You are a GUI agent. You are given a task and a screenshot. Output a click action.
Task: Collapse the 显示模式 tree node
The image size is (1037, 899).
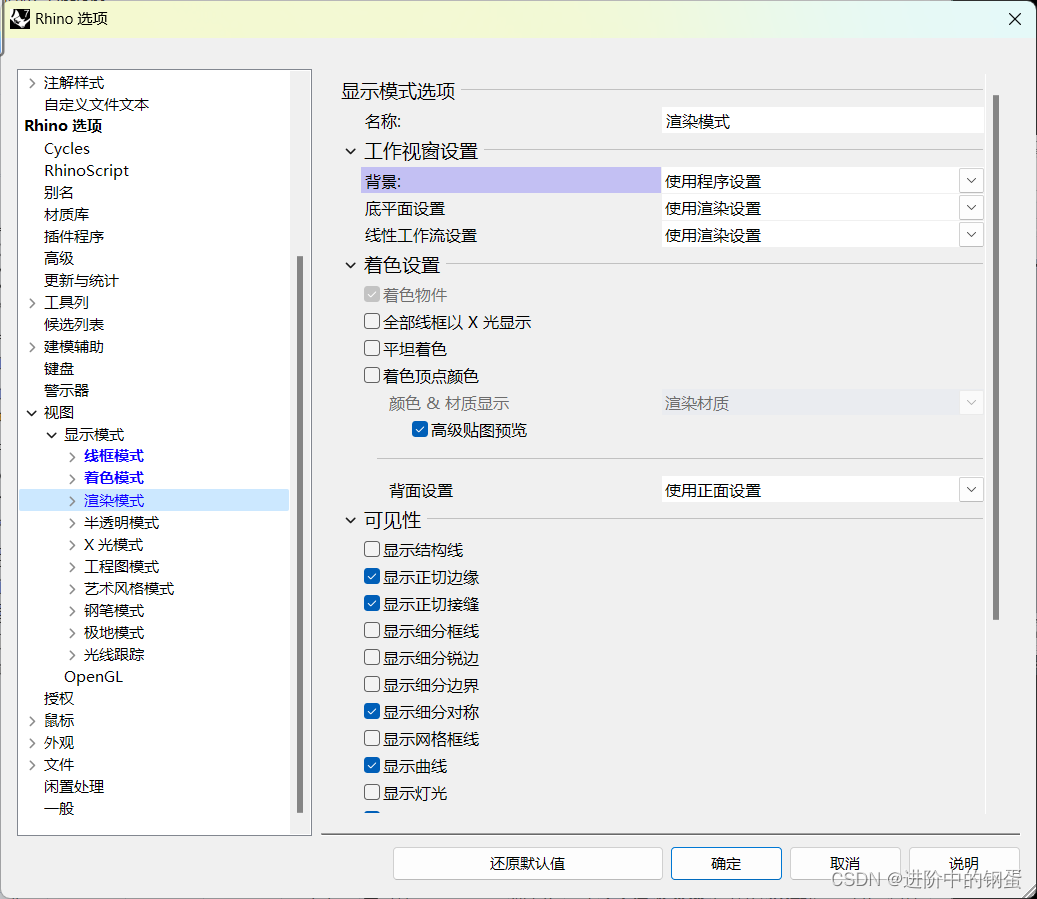pos(52,435)
